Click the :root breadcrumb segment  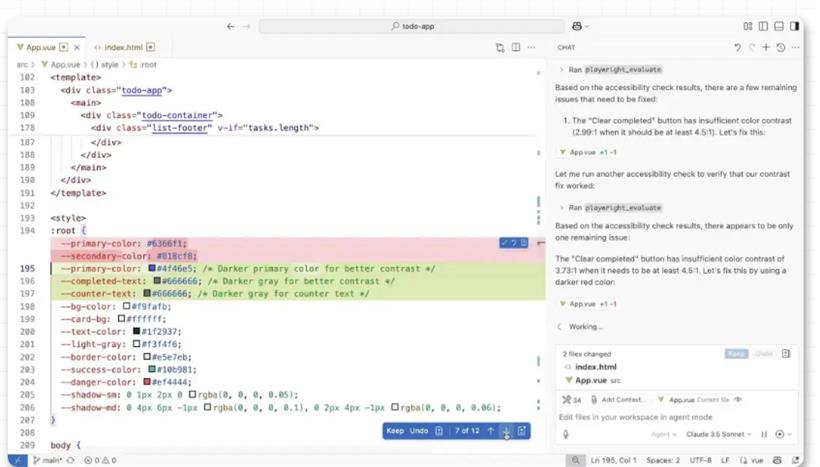pos(143,65)
